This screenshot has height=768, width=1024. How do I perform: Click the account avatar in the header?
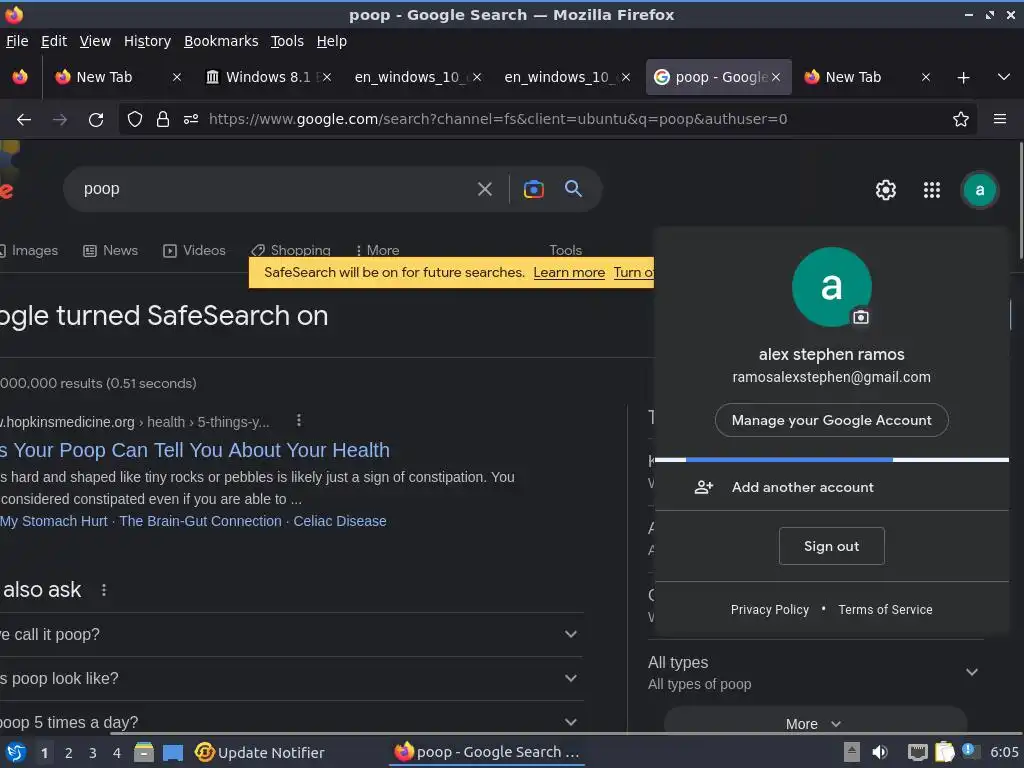click(x=980, y=190)
